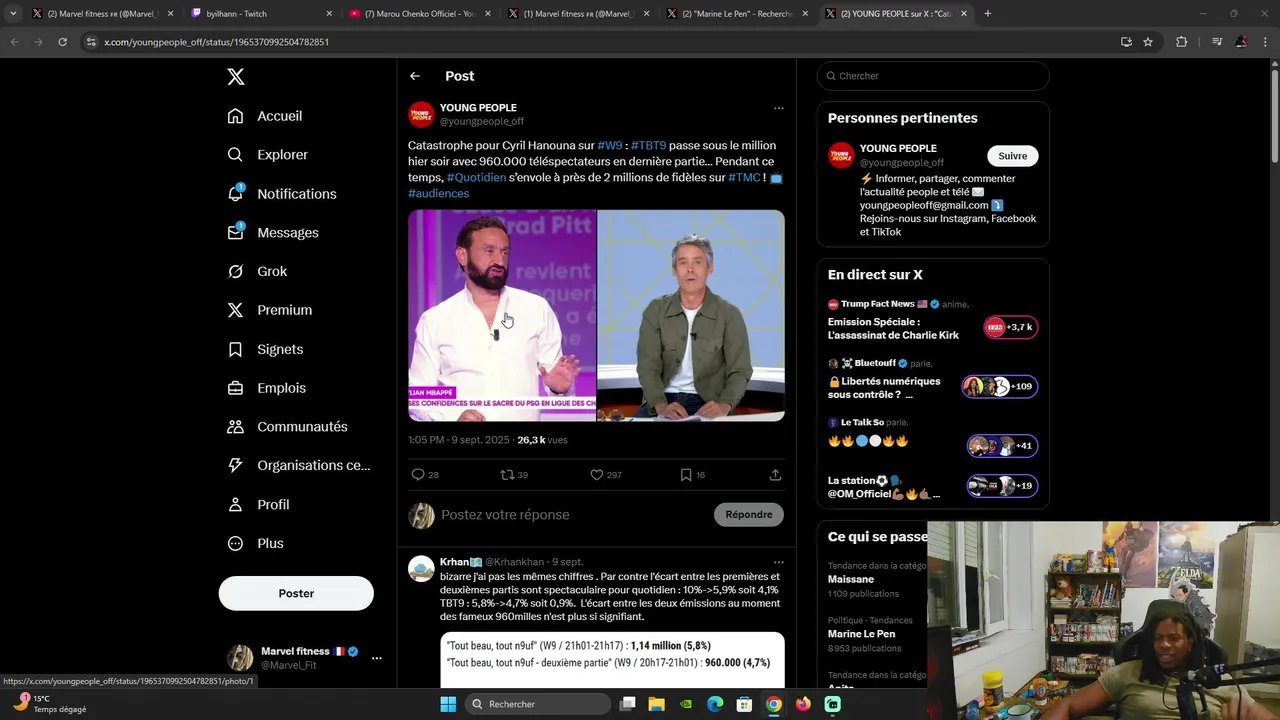The width and height of the screenshot is (1280, 720).
Task: Open Le Talk So live space
Action: (x=933, y=436)
